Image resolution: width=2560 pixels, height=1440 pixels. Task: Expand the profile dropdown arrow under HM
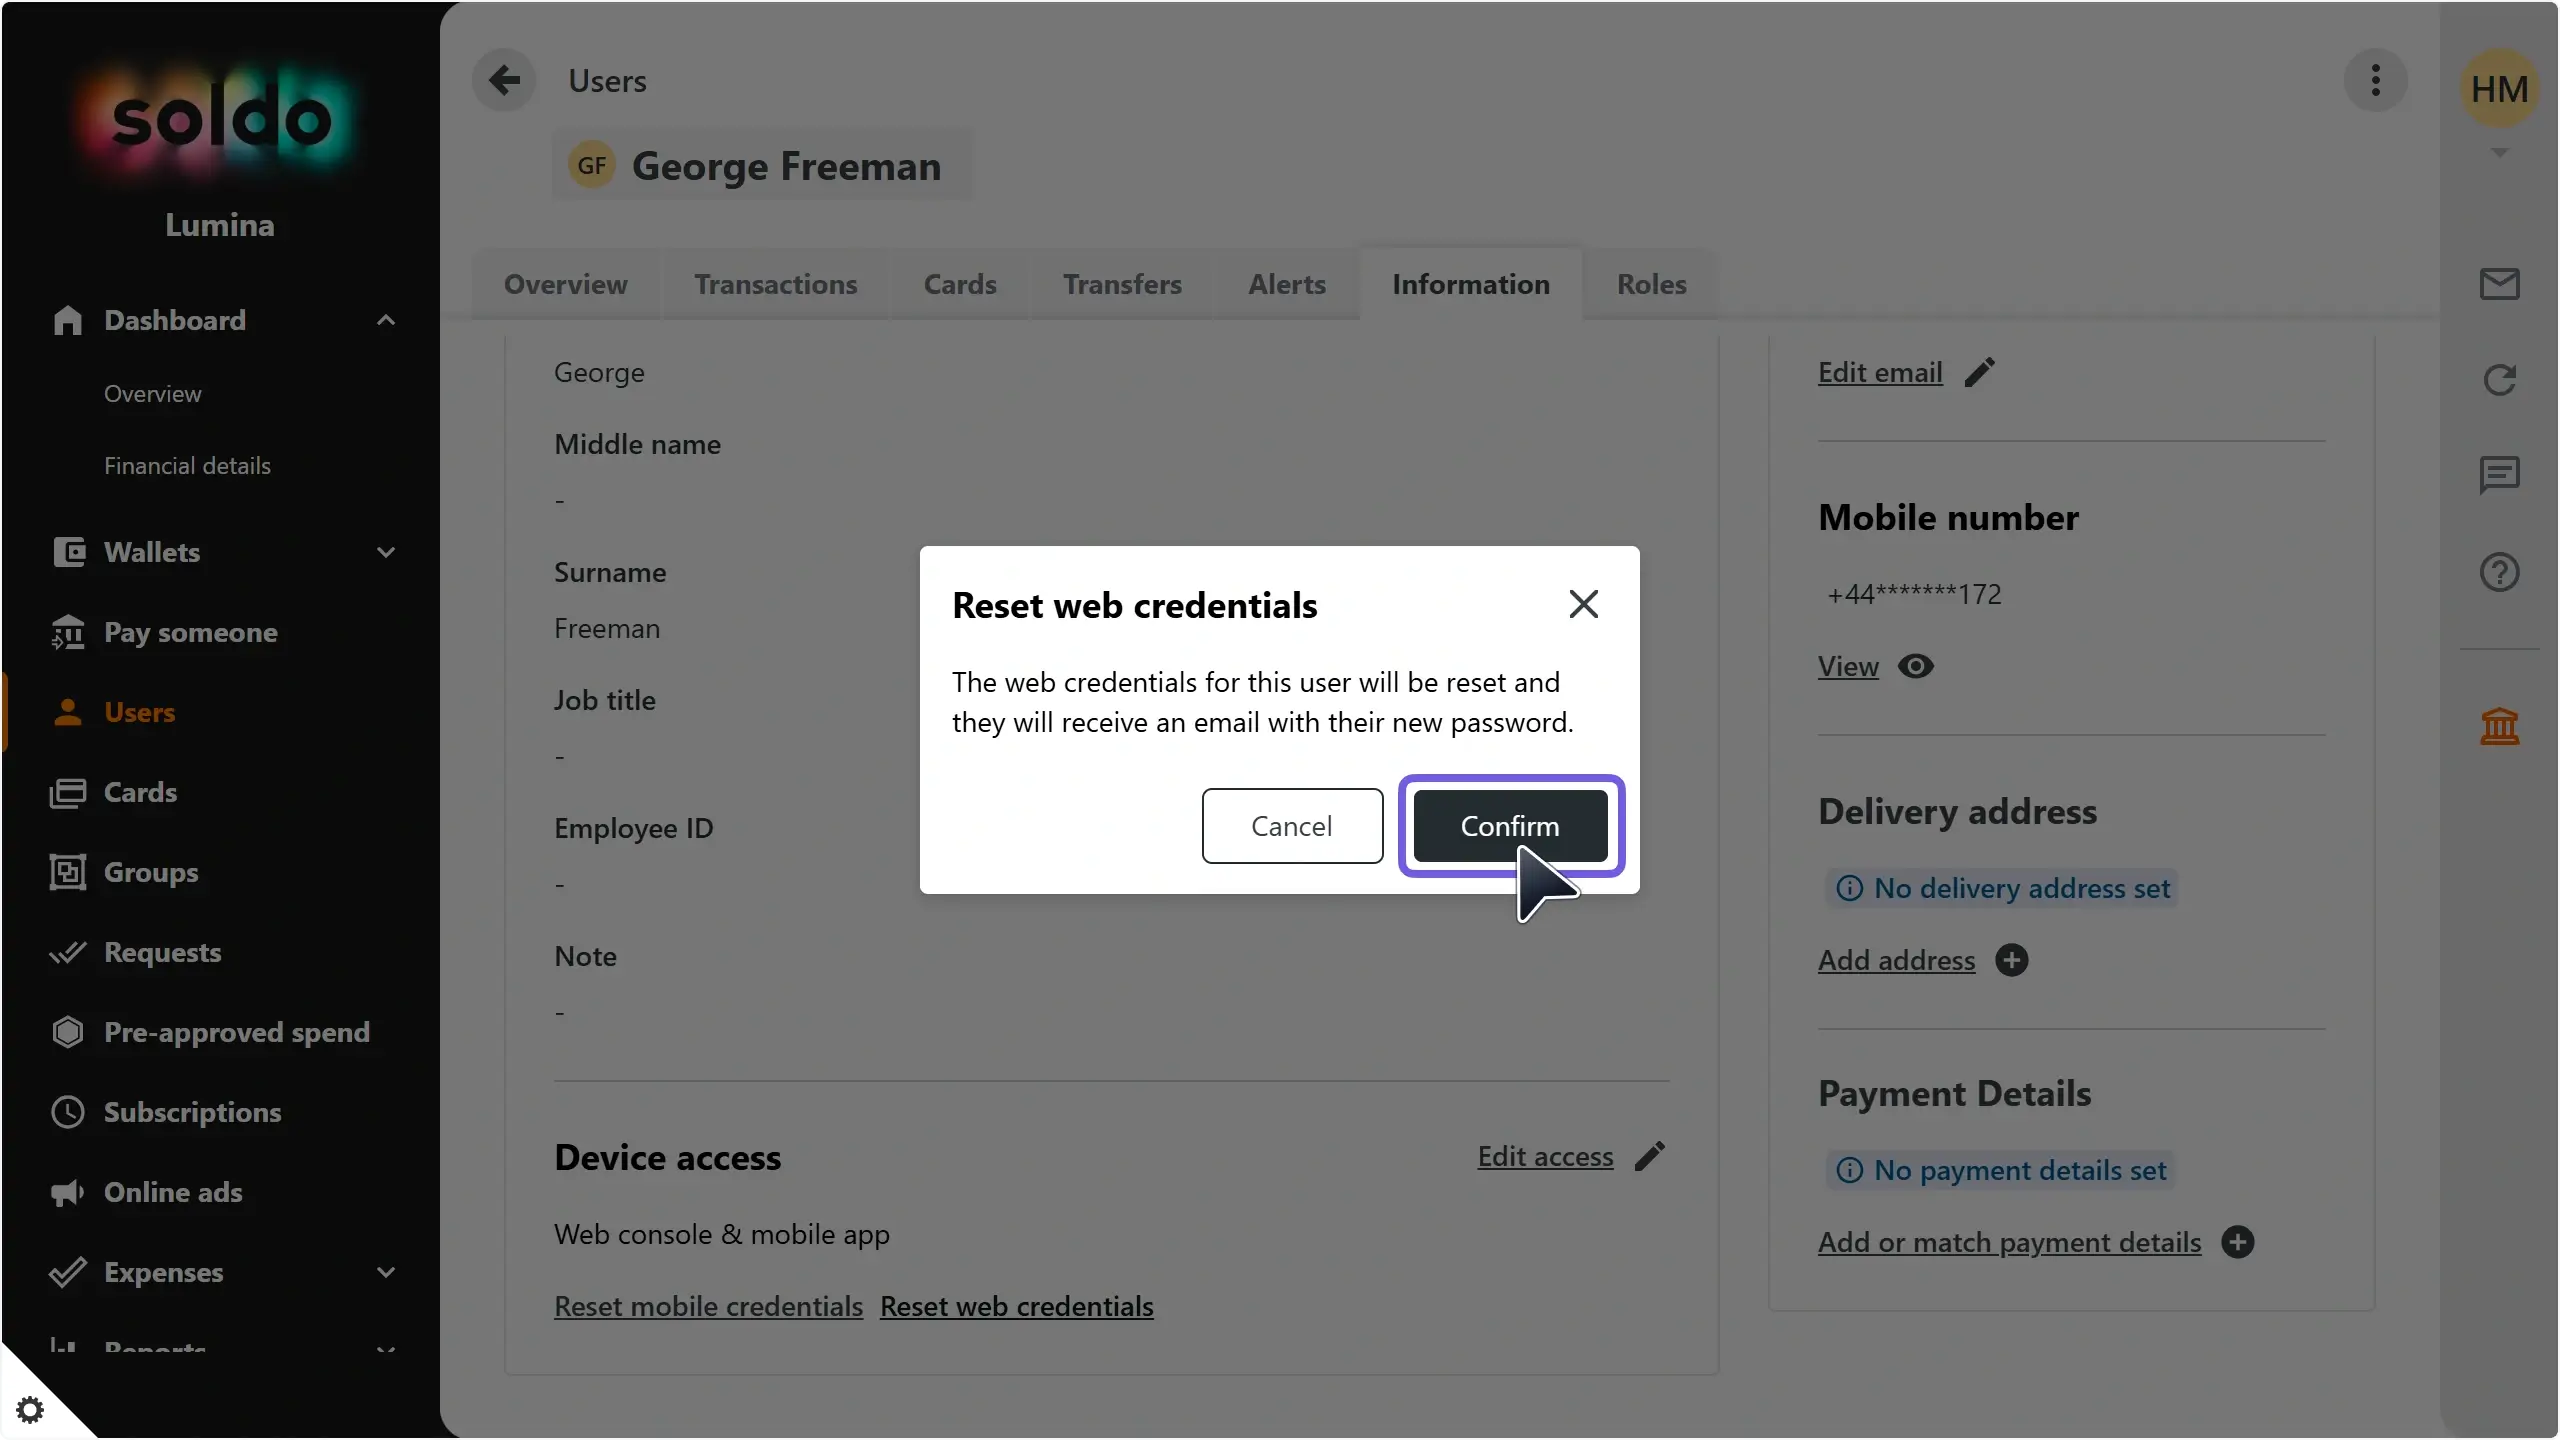click(2499, 153)
